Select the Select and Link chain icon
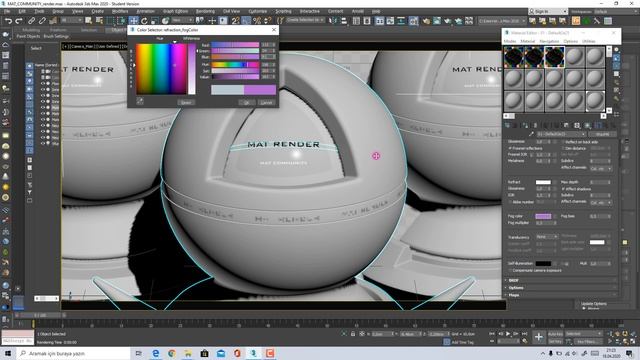 click(x=31, y=20)
